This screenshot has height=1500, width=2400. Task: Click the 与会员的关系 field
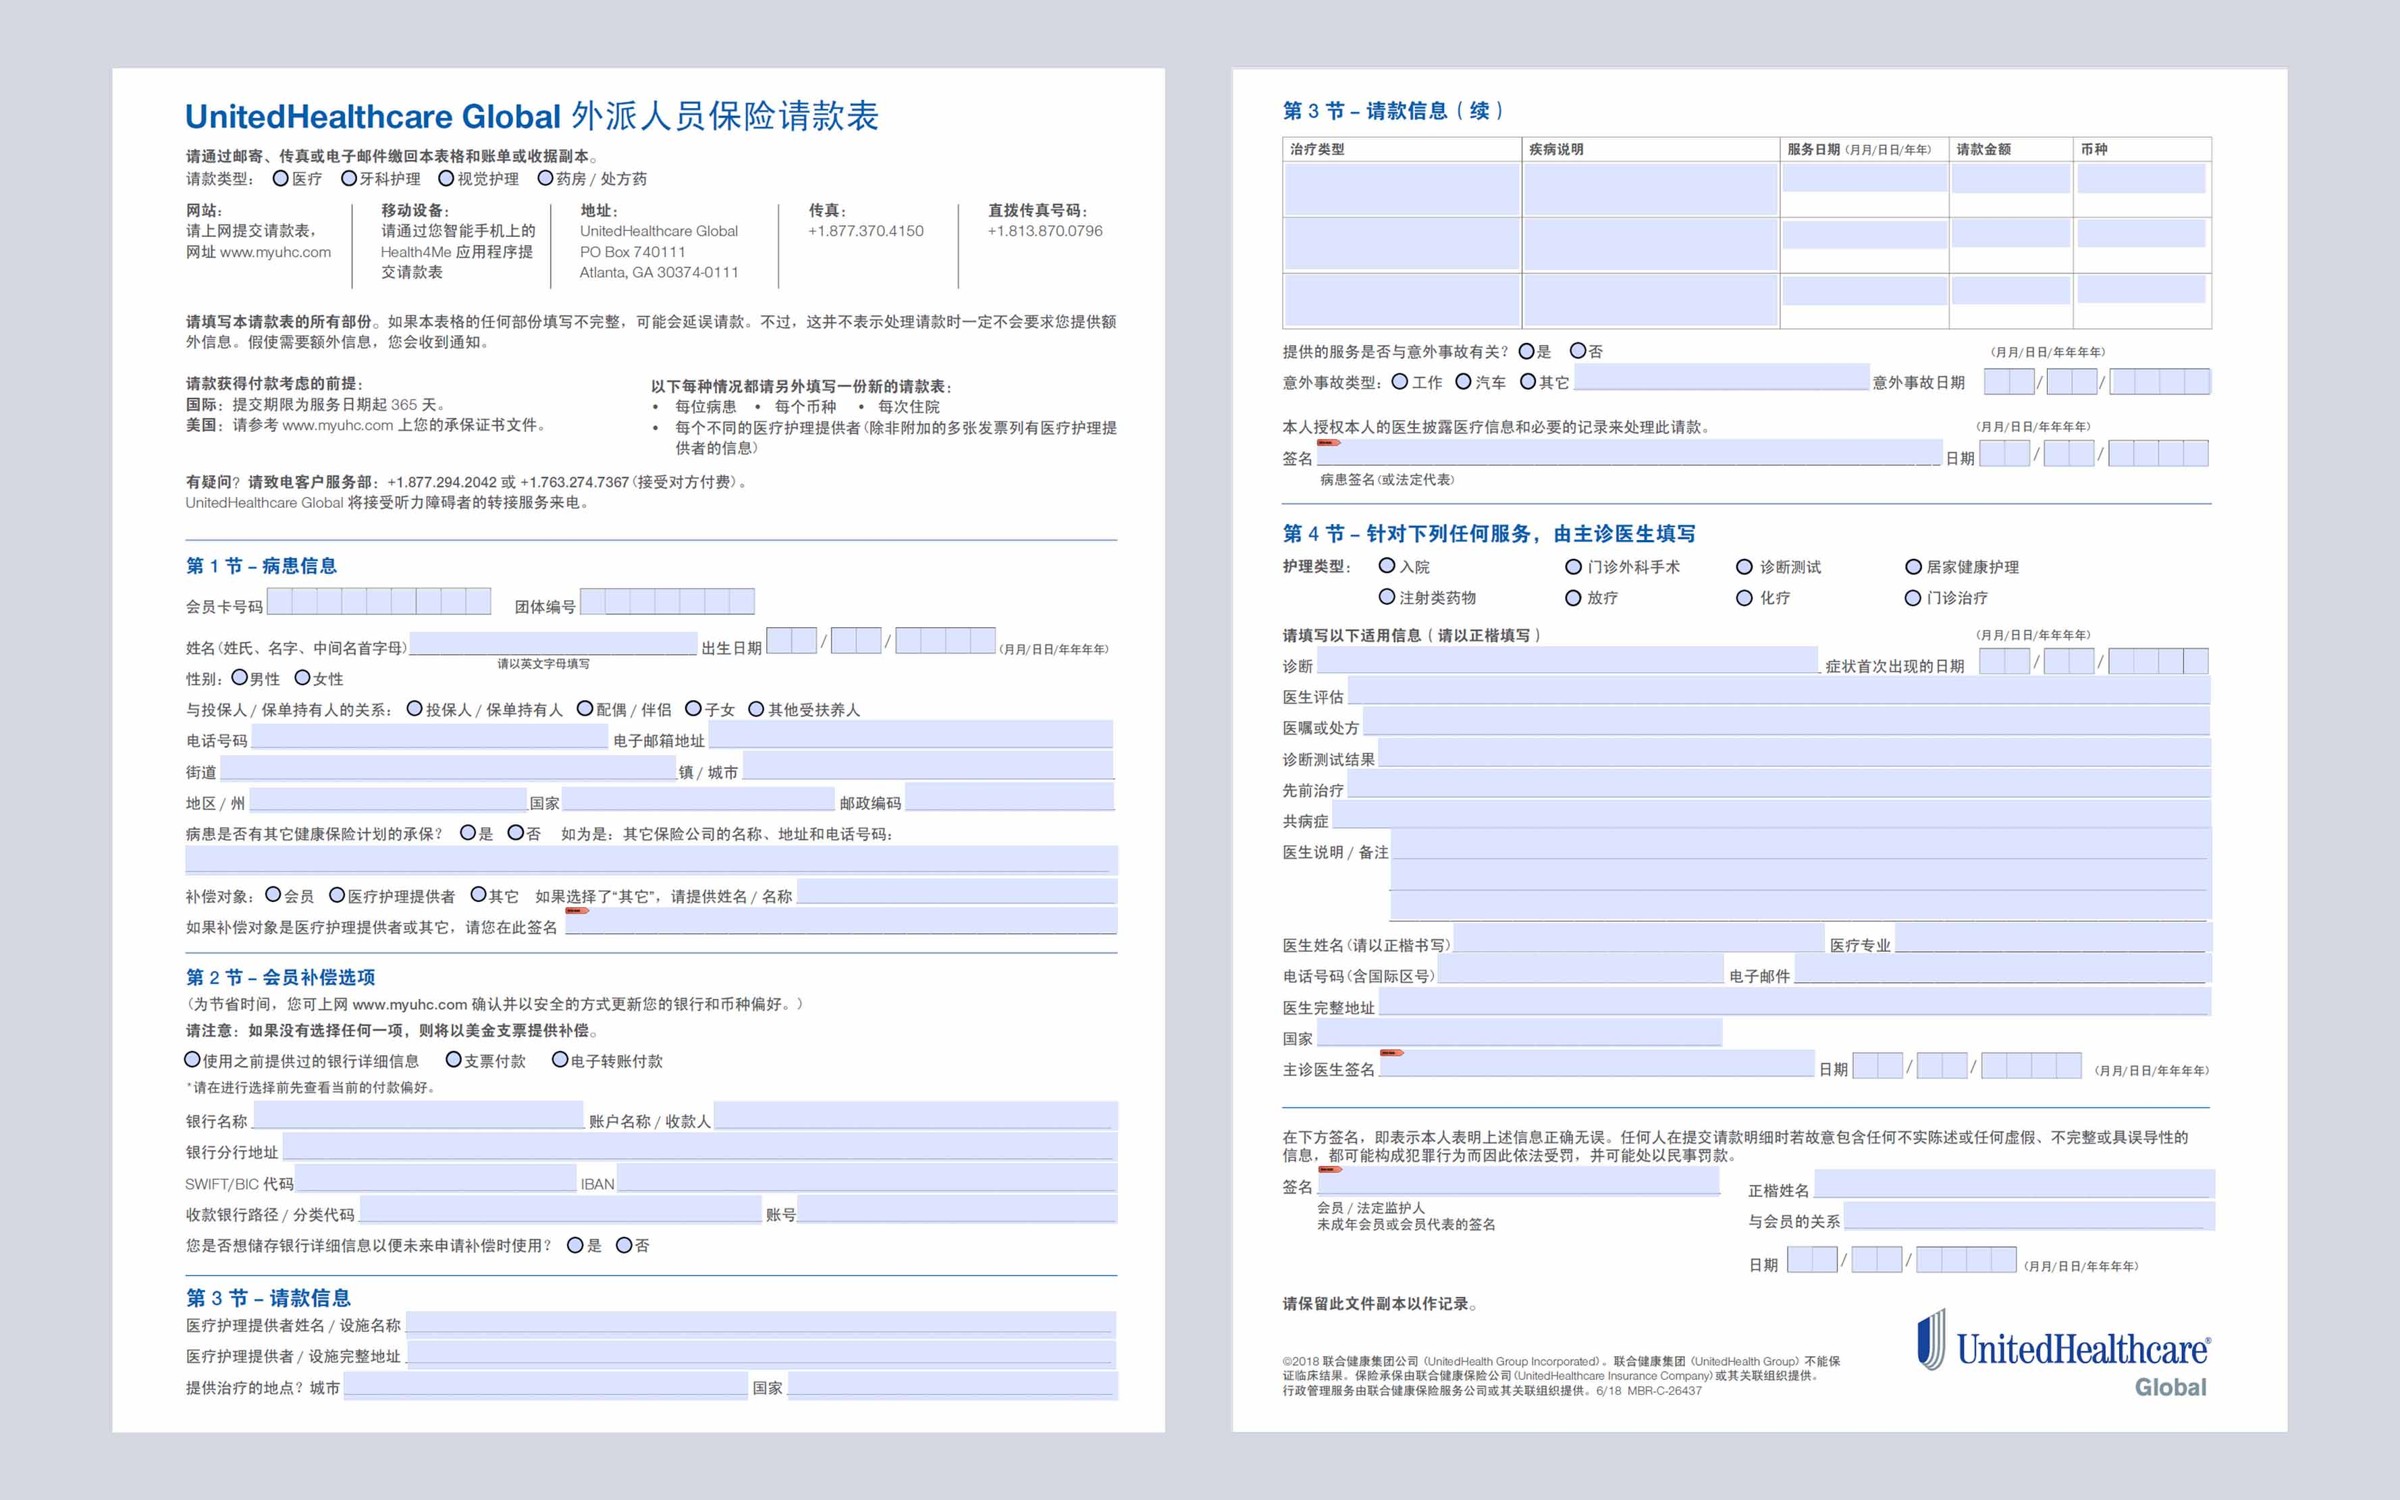2030,1215
